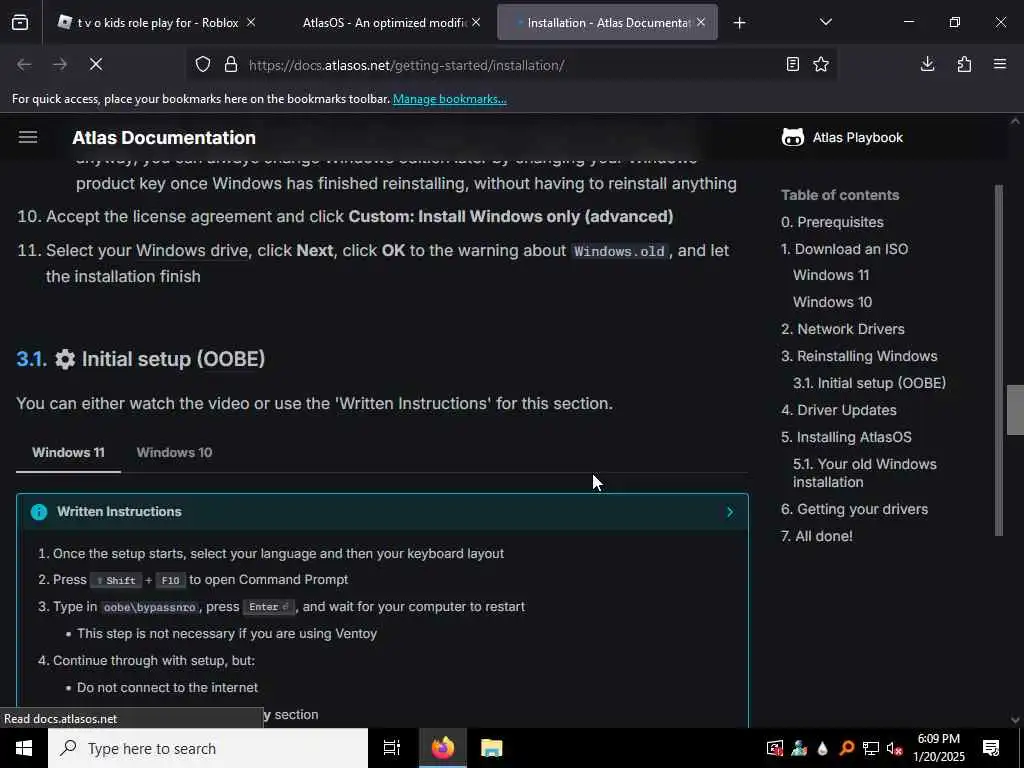This screenshot has width=1024, height=768.
Task: Close the AtlasOS tab
Action: coord(476,22)
